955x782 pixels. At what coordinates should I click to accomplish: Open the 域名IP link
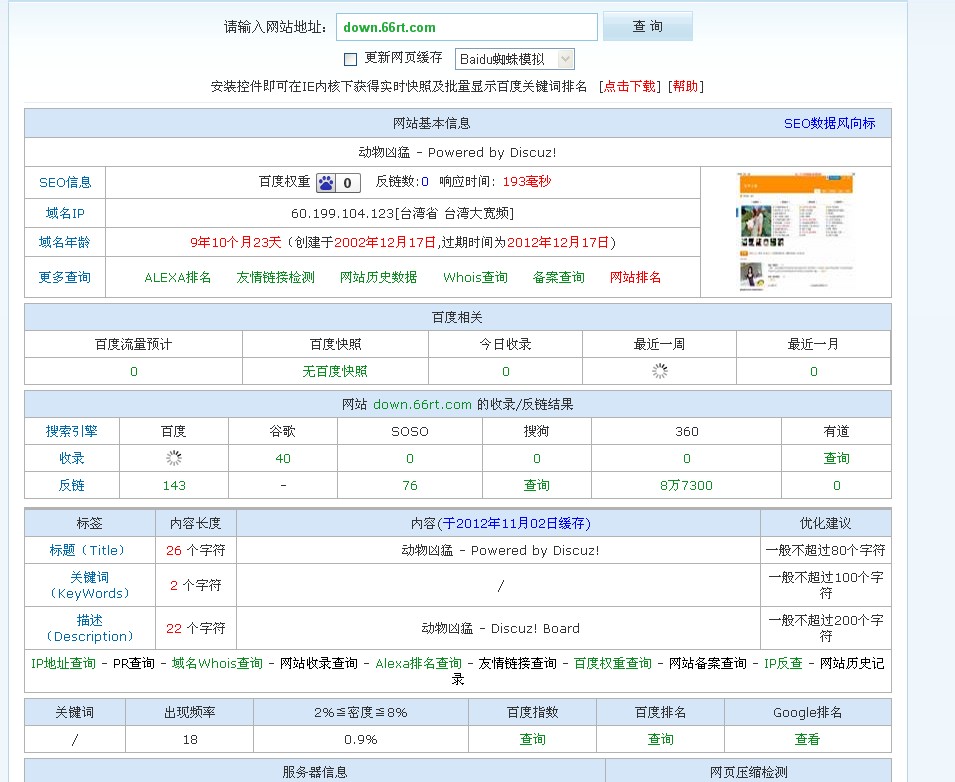(x=65, y=213)
